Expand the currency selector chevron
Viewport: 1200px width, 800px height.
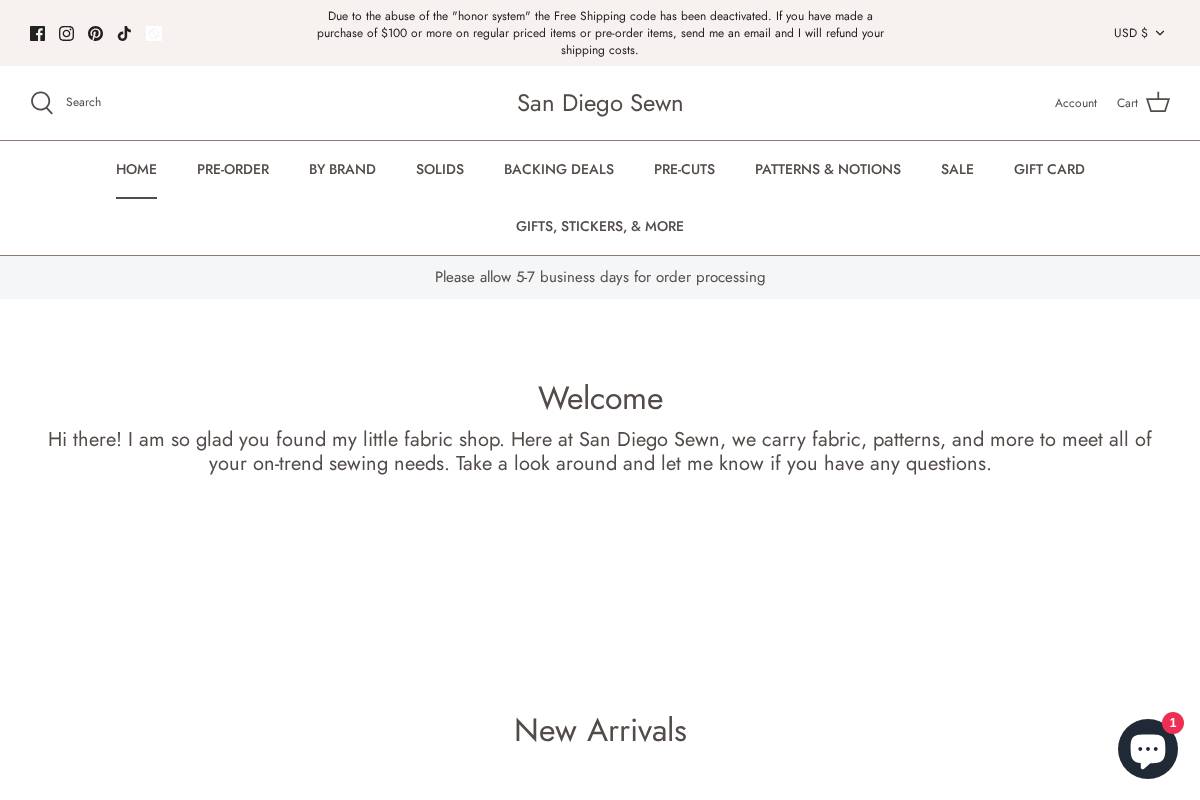pos(1160,33)
